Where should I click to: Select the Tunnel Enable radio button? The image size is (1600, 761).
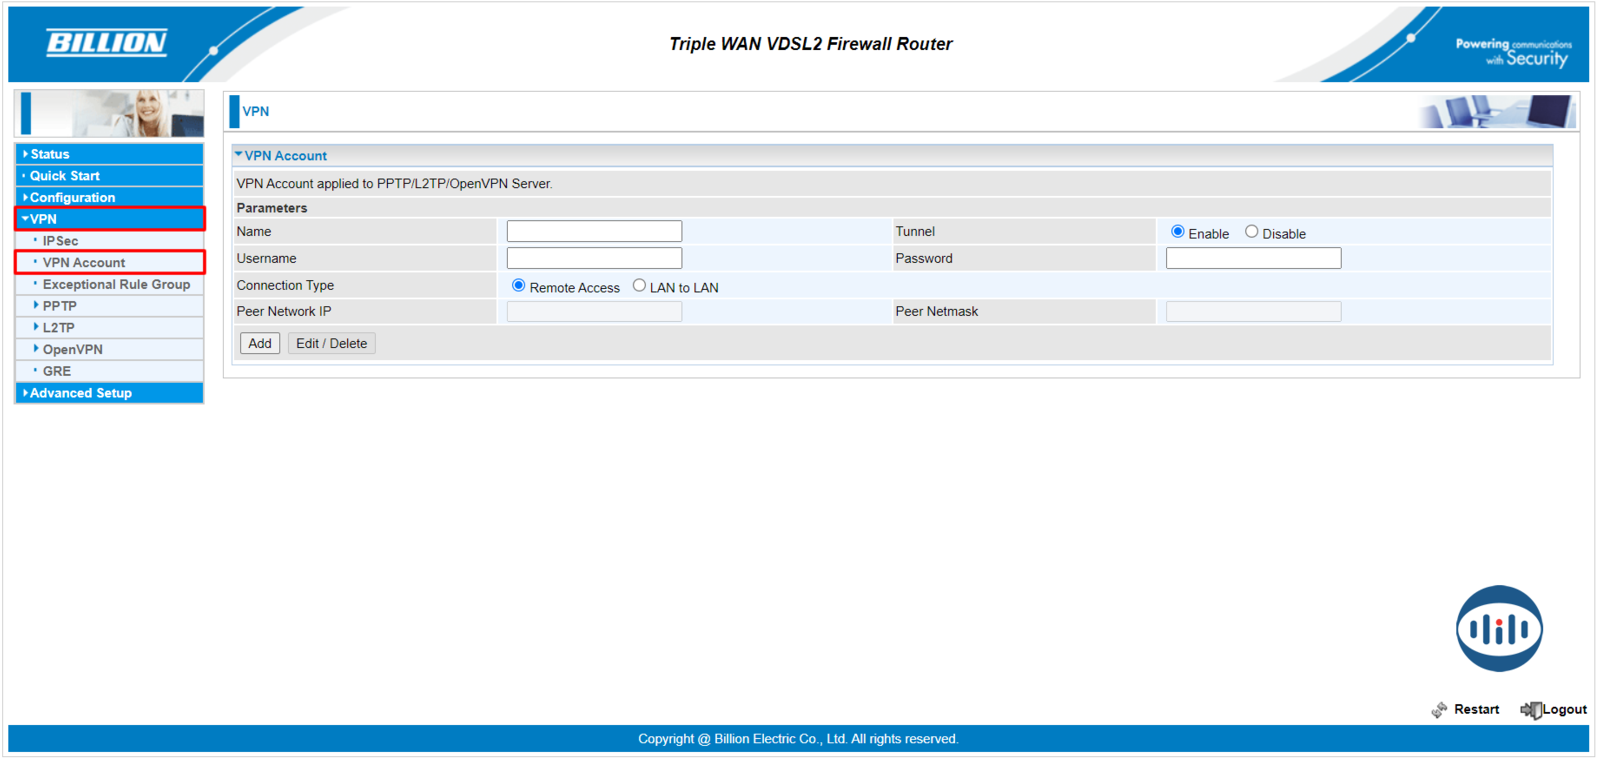[1178, 232]
